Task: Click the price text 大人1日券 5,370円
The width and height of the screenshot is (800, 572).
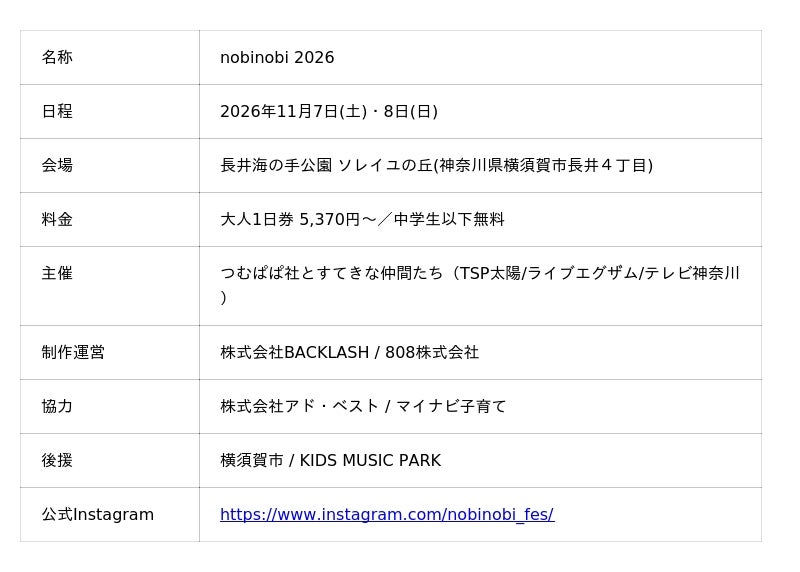Action: tap(290, 219)
